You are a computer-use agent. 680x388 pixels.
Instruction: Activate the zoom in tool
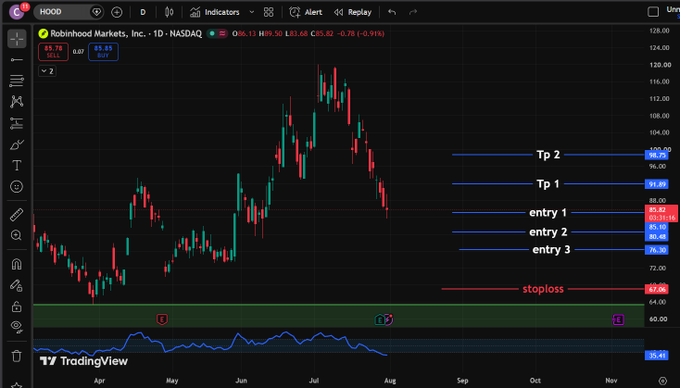pos(16,235)
